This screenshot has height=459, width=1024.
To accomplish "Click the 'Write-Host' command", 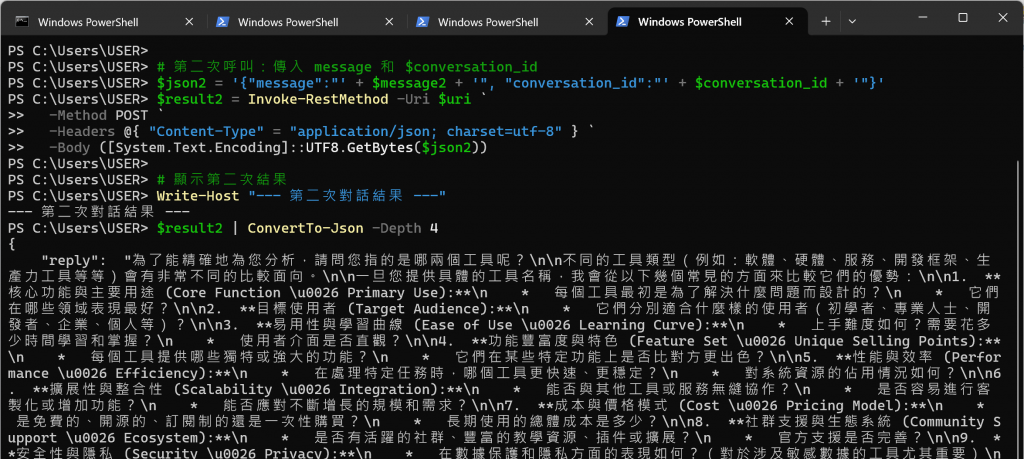I will (x=197, y=196).
